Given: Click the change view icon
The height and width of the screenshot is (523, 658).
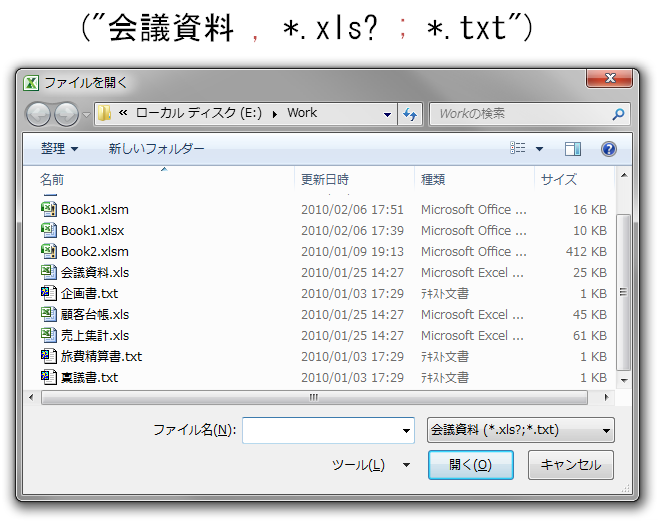Looking at the screenshot, I should [x=518, y=148].
